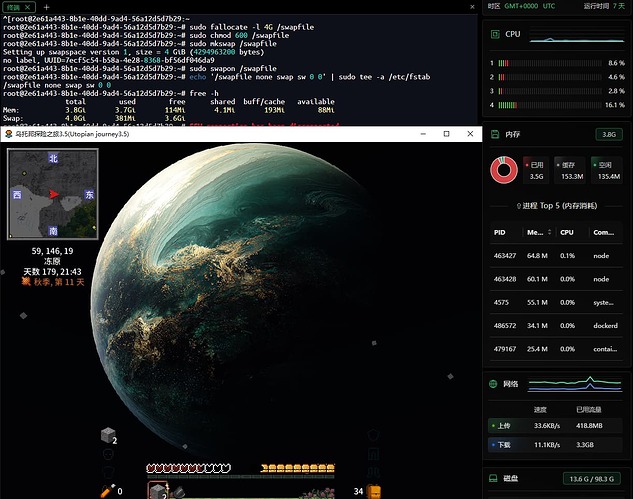
Task: Click the stone block item icon with count 2
Action: tap(108, 435)
